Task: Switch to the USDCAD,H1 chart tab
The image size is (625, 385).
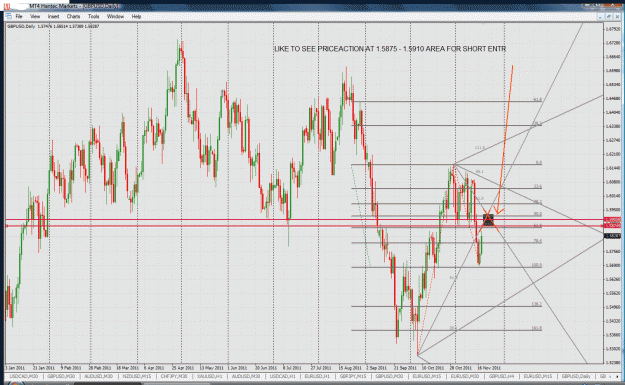Action: pos(283,376)
